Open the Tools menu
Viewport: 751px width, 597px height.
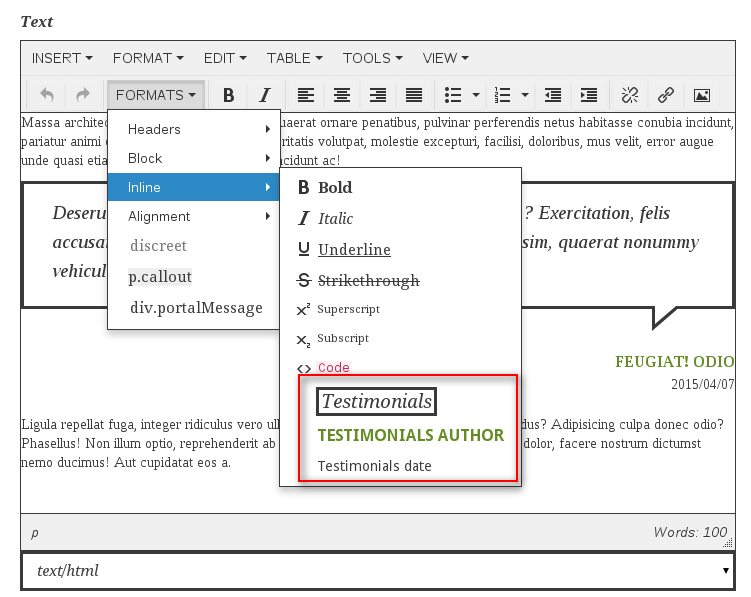tap(372, 58)
